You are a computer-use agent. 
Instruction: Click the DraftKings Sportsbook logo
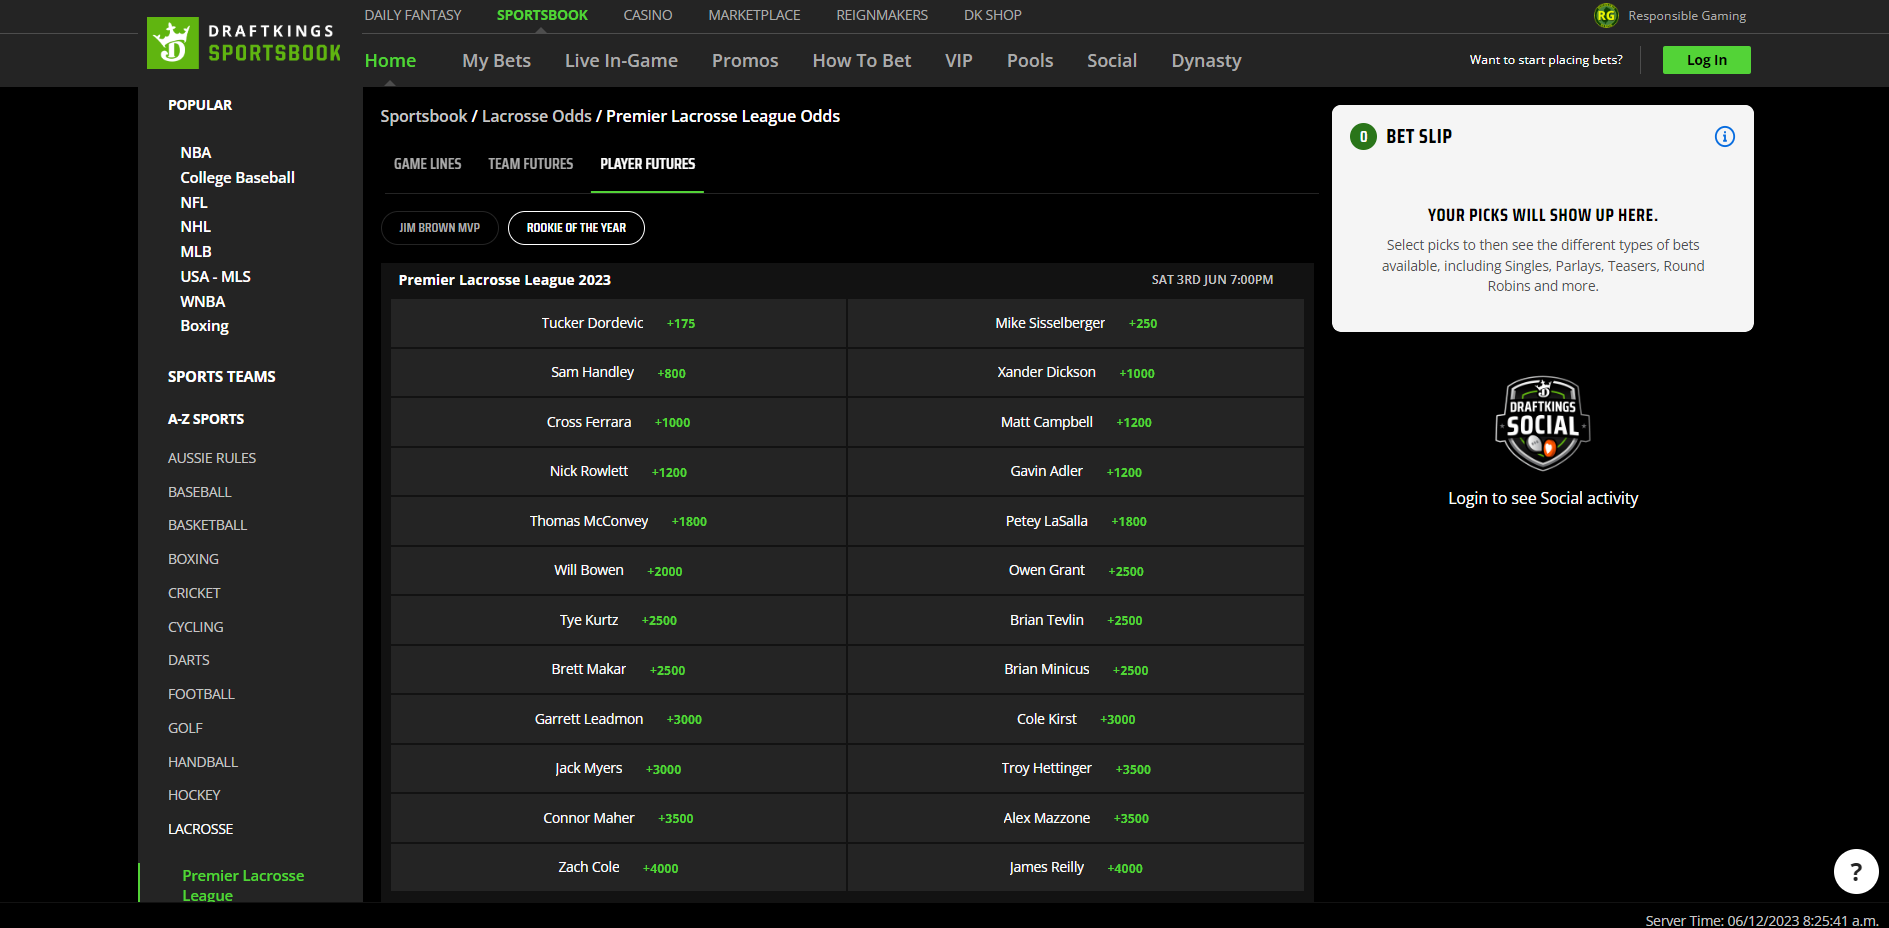(x=244, y=43)
